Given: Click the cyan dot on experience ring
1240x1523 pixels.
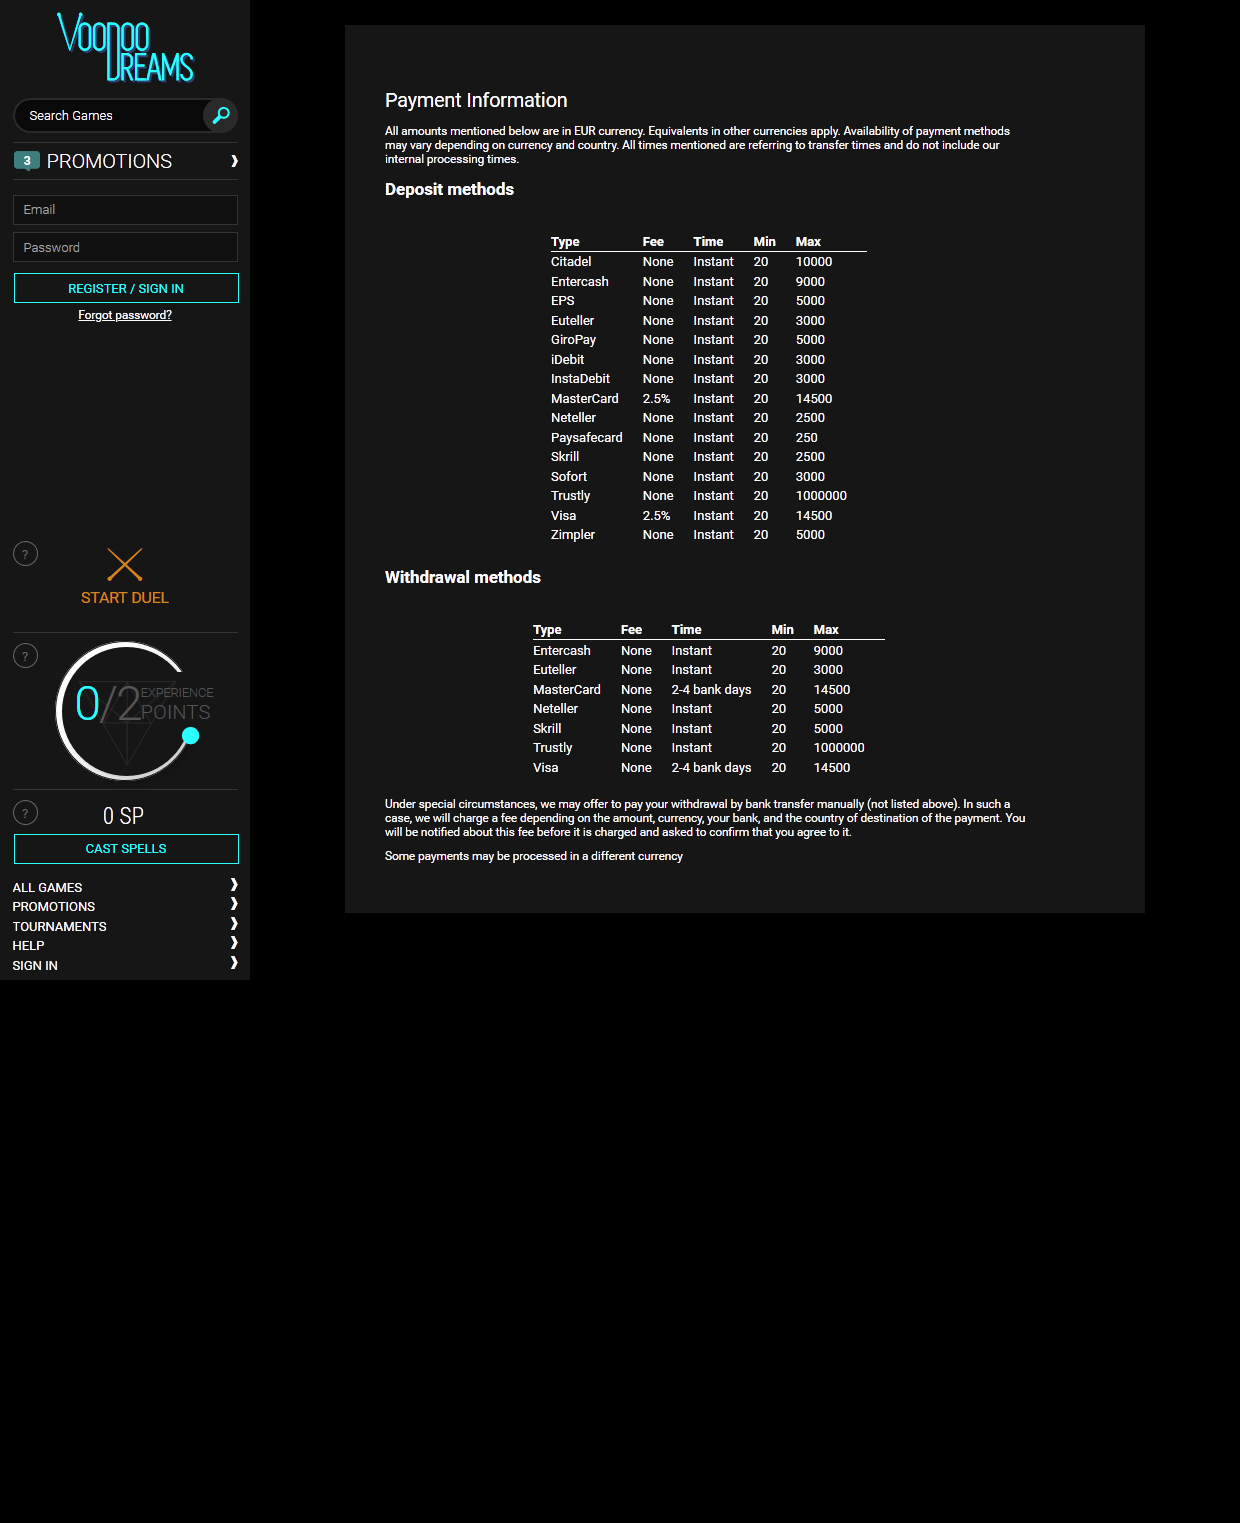Looking at the screenshot, I should pyautogui.click(x=191, y=736).
